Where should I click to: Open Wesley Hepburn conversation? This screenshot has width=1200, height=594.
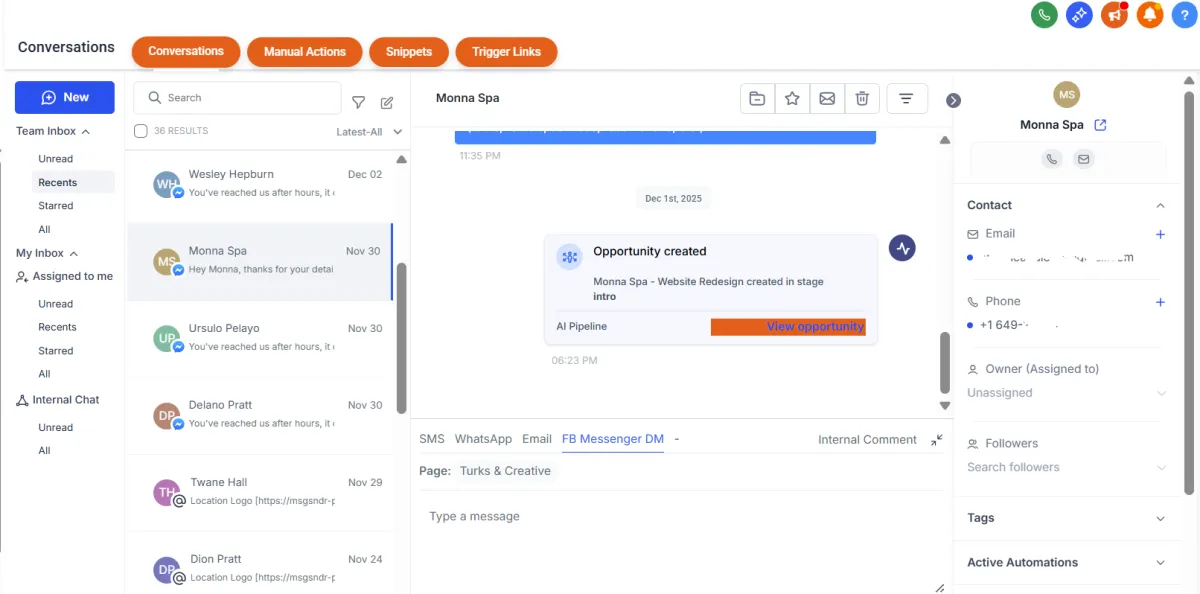pyautogui.click(x=260, y=184)
